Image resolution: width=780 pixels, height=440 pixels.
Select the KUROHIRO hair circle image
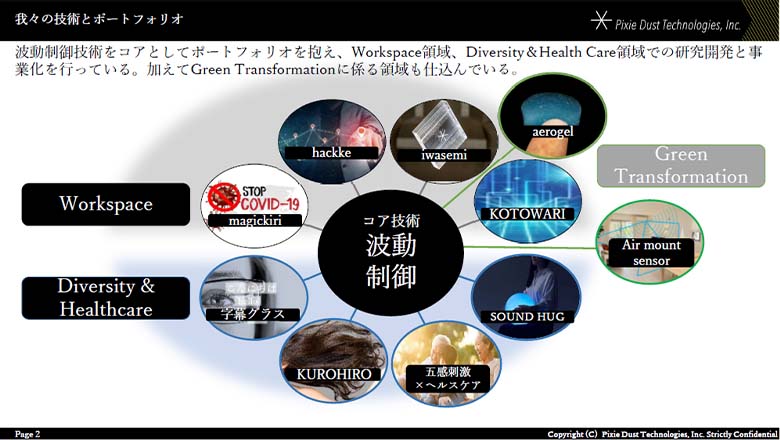click(x=333, y=360)
